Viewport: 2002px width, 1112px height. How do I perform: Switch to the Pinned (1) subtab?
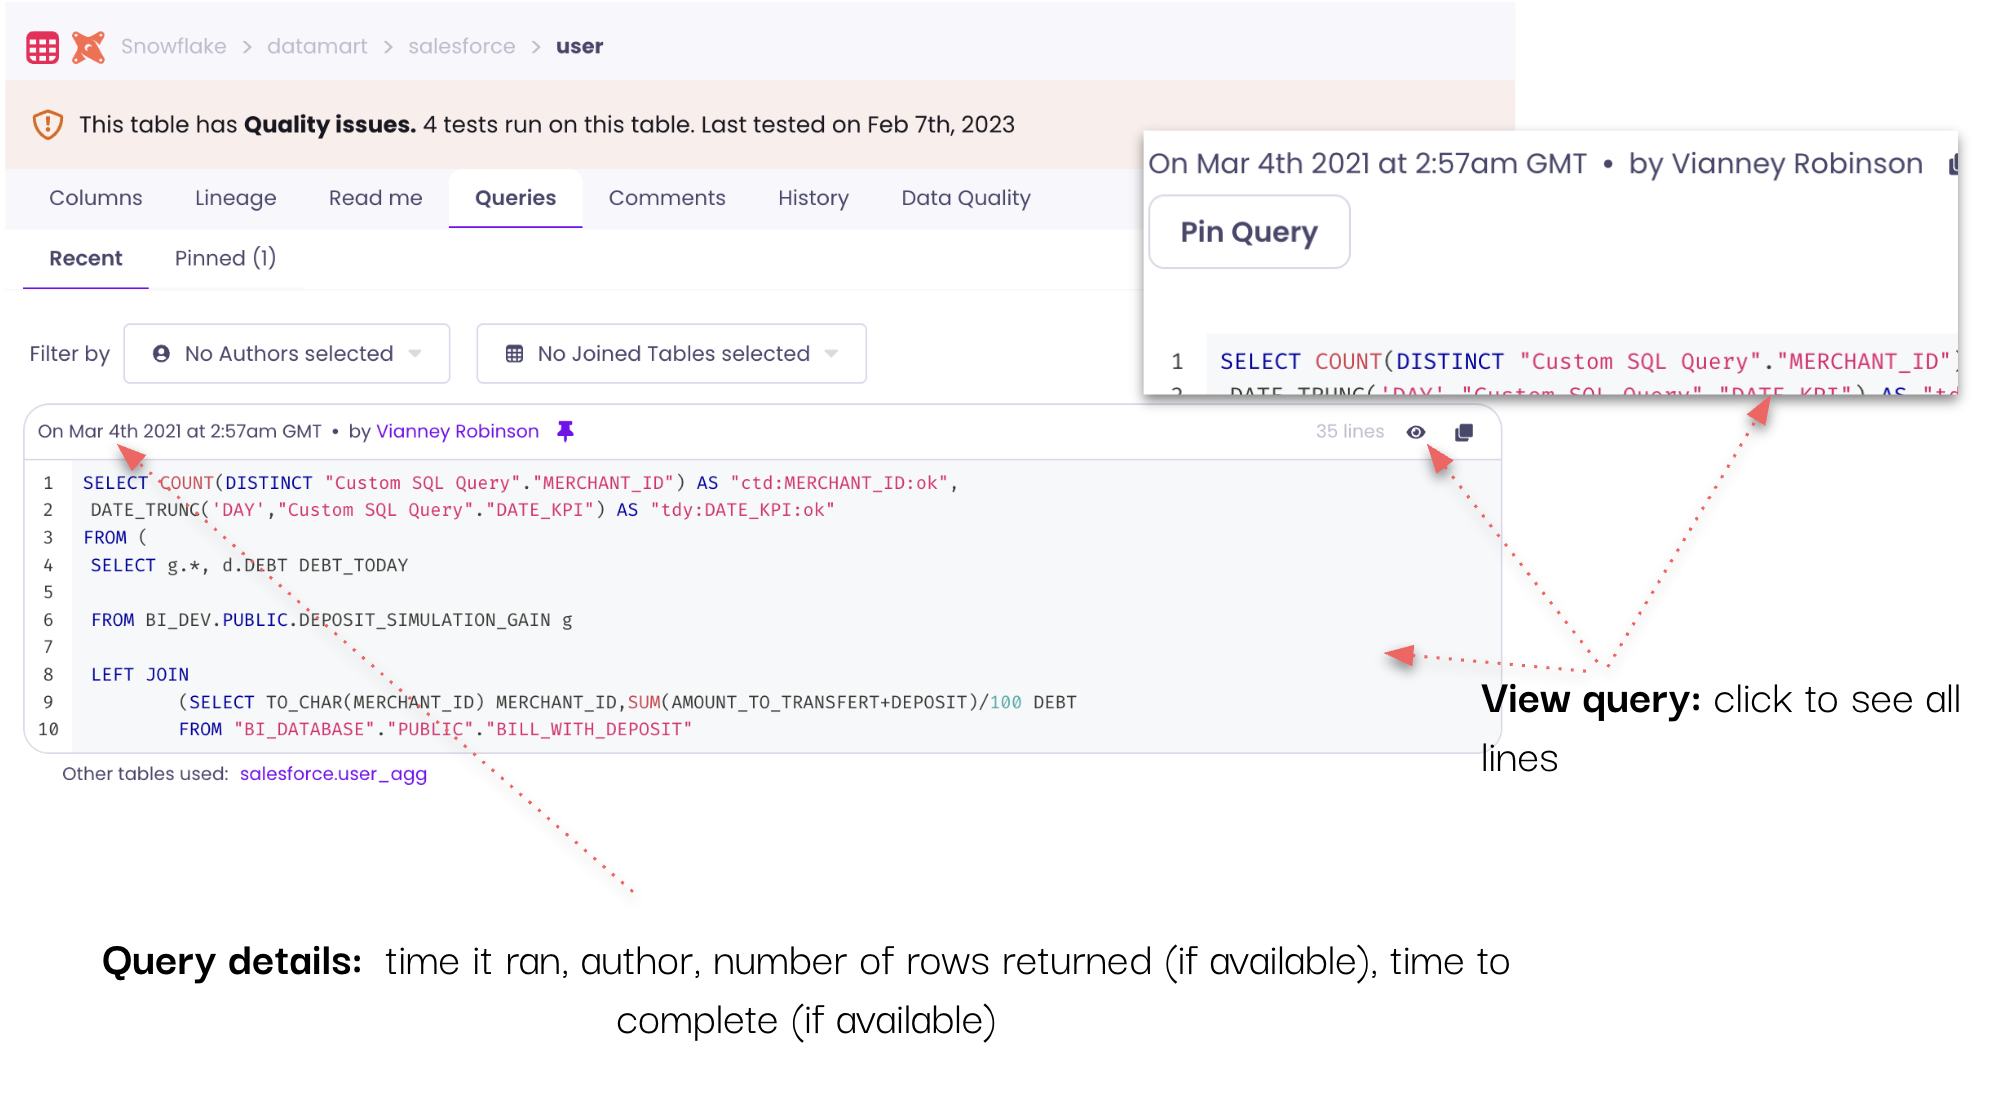pos(225,258)
